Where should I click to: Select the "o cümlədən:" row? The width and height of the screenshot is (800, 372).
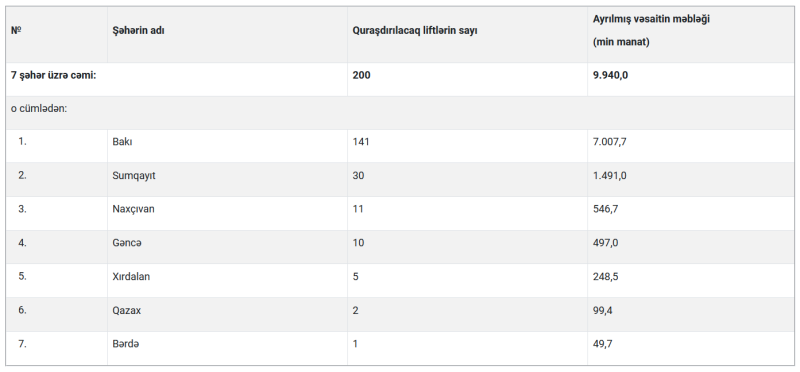pyautogui.click(x=400, y=113)
